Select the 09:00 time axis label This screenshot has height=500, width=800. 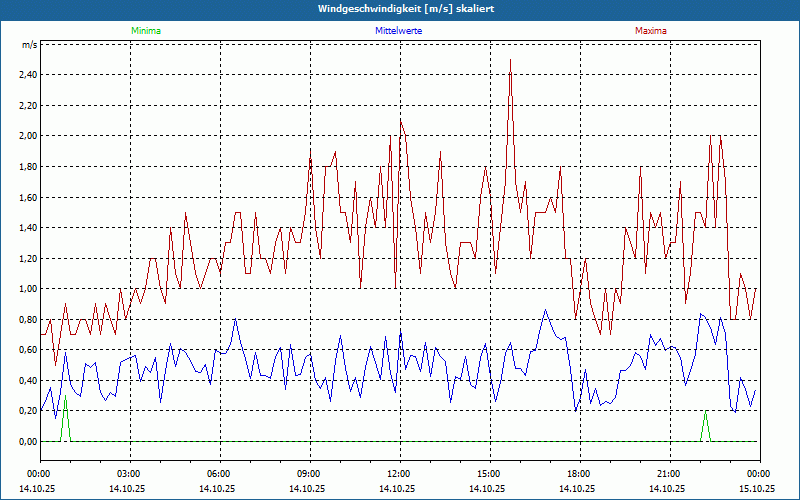point(308,474)
